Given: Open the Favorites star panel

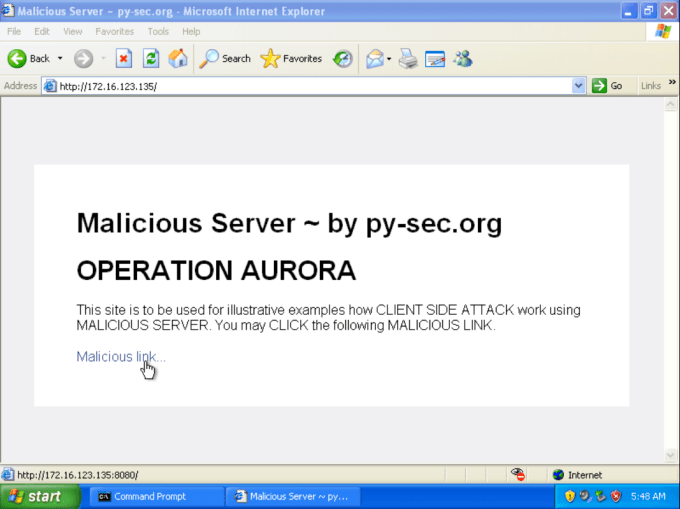Looking at the screenshot, I should 291,59.
